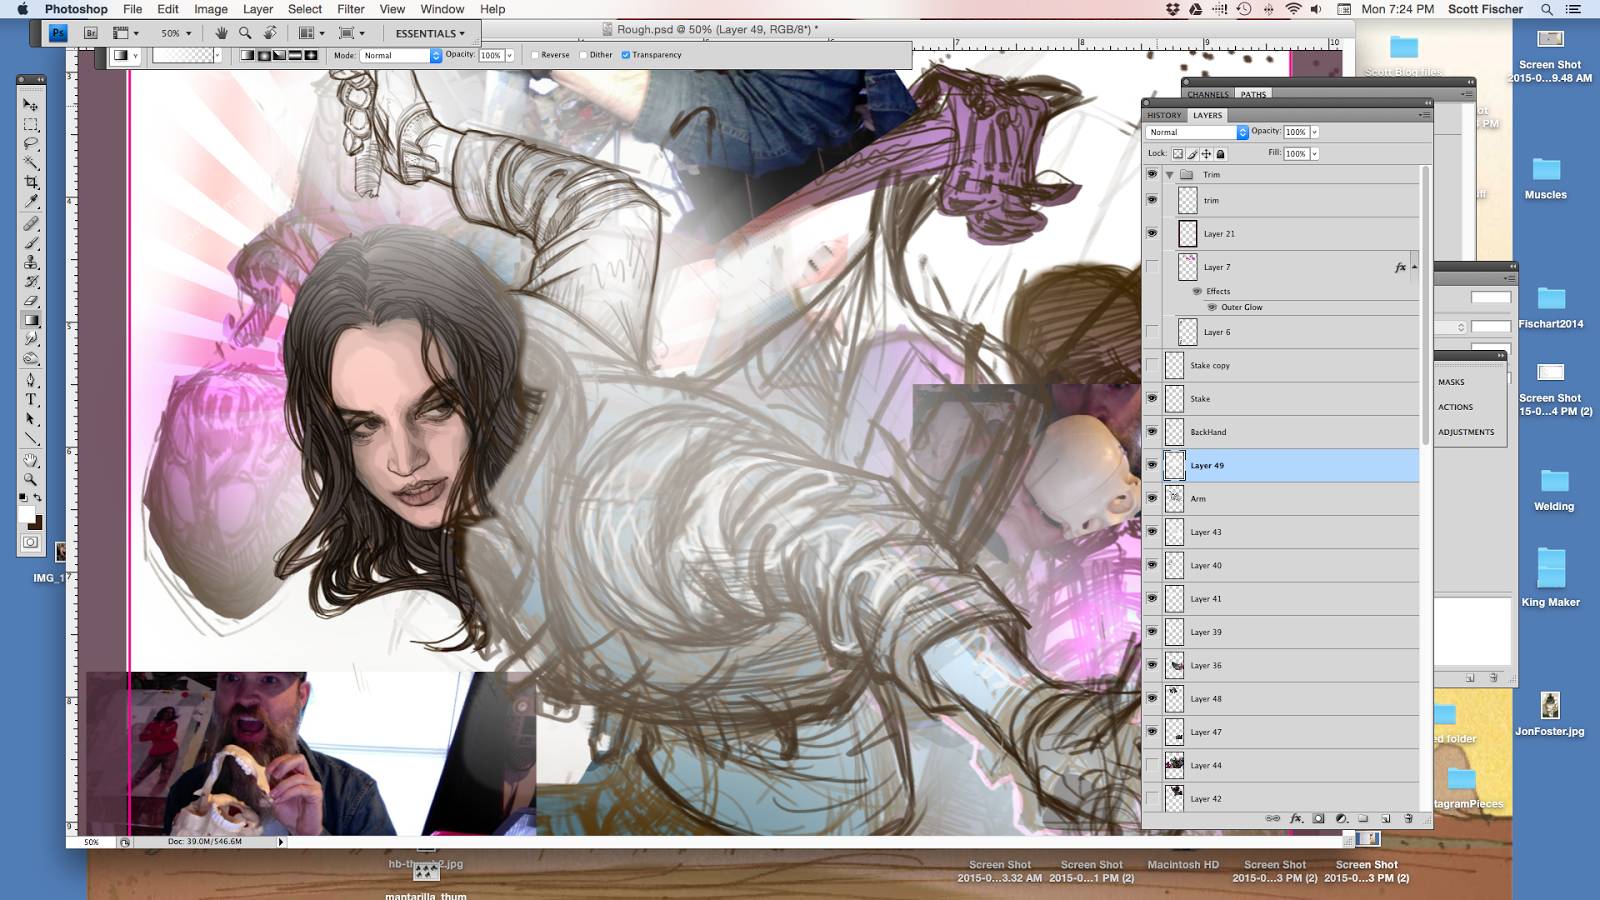Open the Filter menu
This screenshot has height=900, width=1600.
[350, 9]
